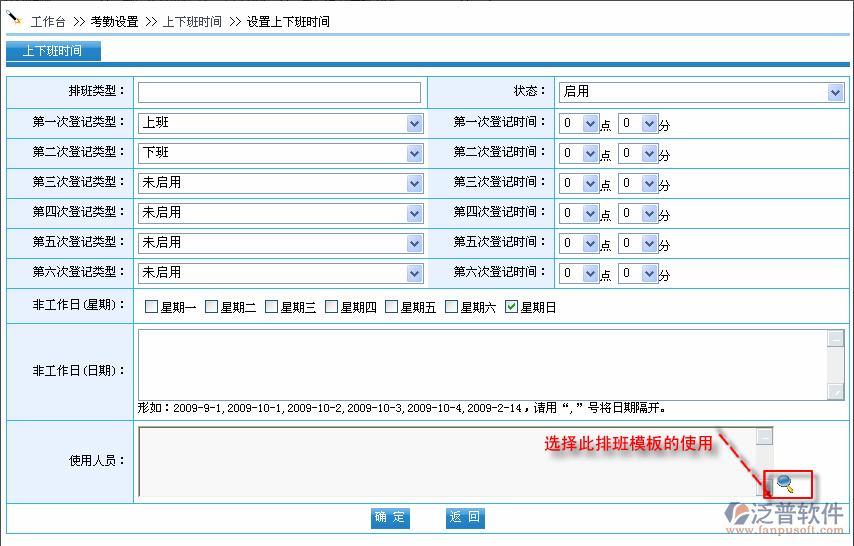Click the 确定 button
854x546 pixels.
point(391,517)
